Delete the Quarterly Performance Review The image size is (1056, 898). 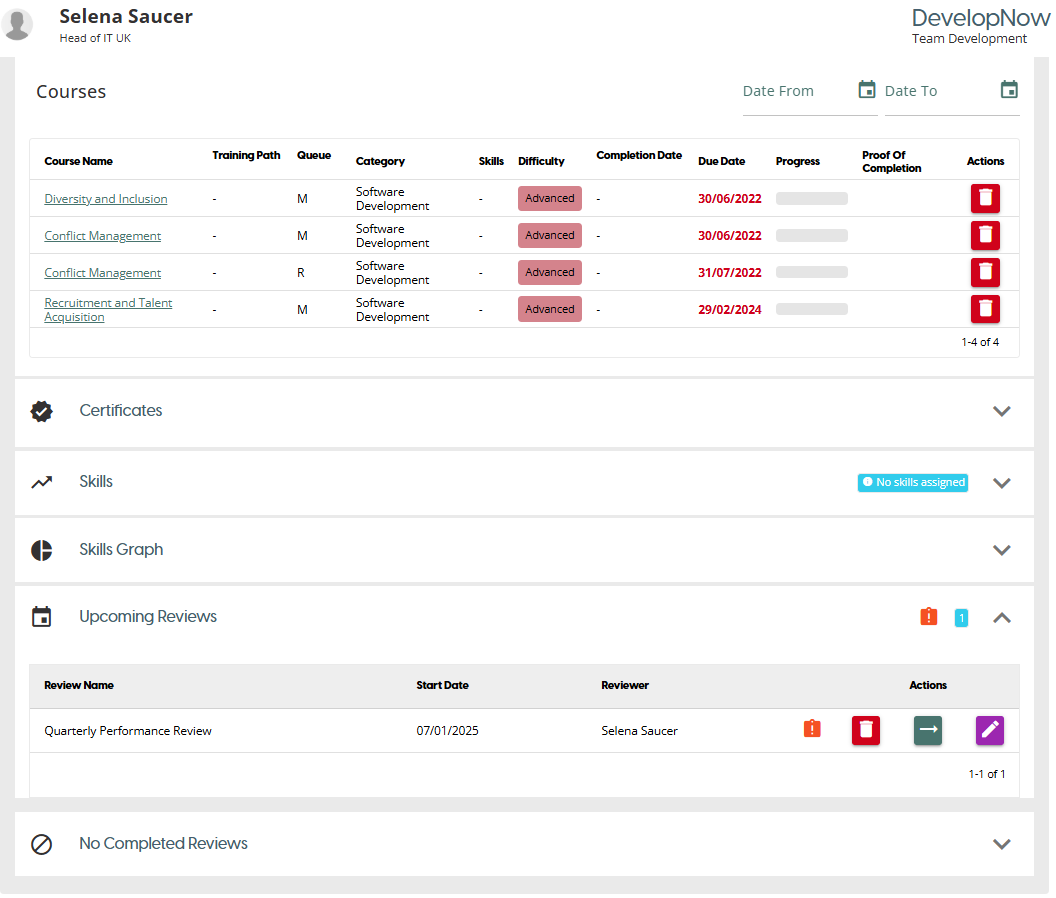[x=866, y=731]
